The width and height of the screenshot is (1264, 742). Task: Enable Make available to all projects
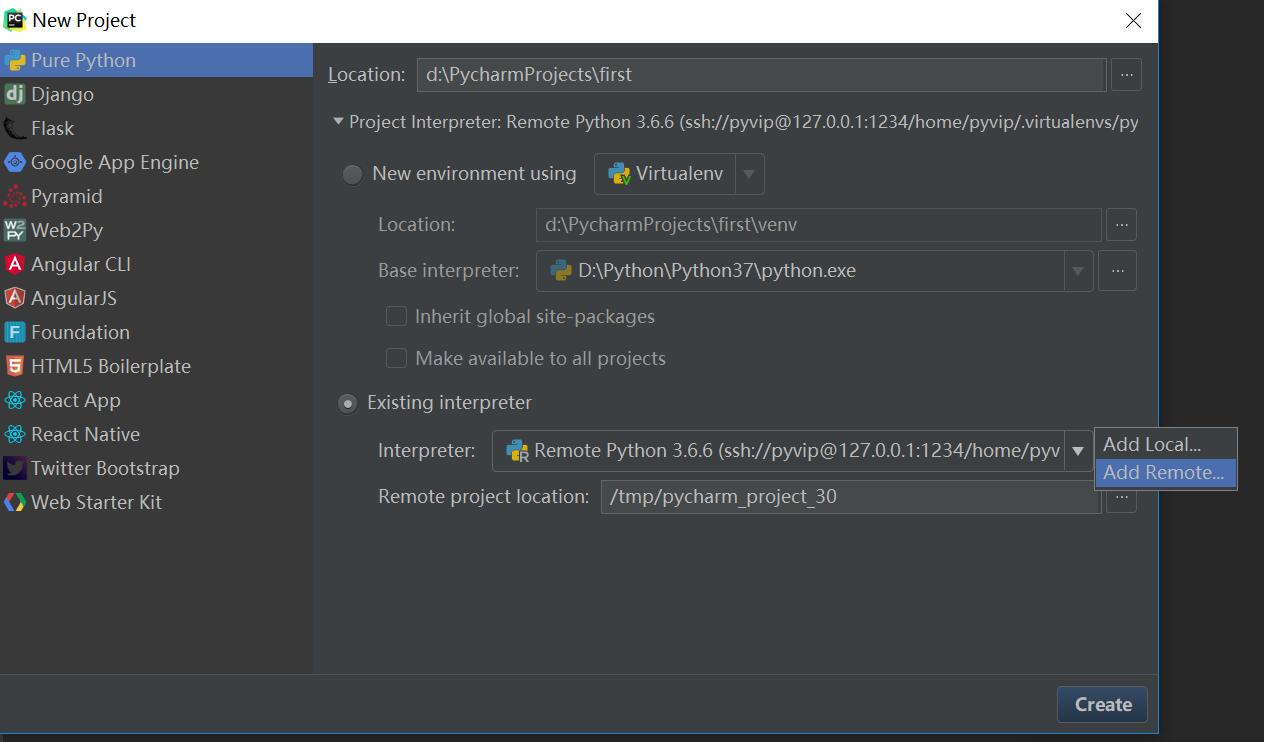[396, 358]
